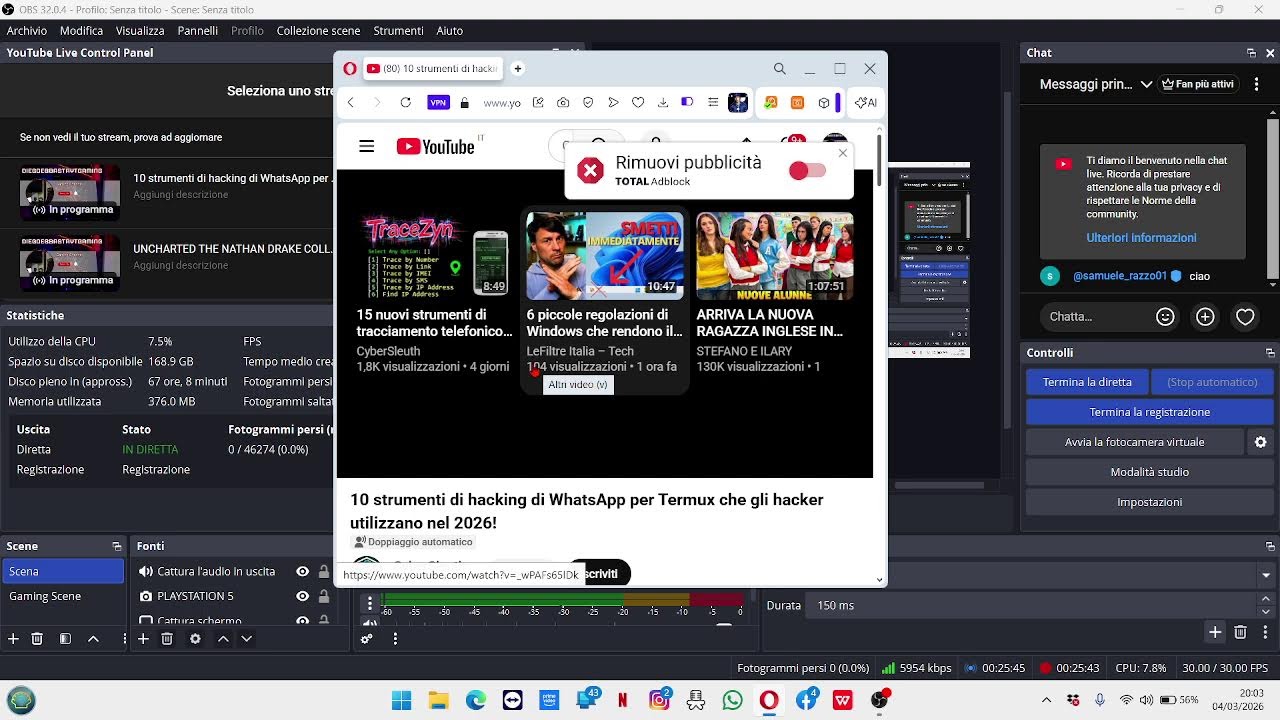Open the Windows Start menu

[x=401, y=700]
